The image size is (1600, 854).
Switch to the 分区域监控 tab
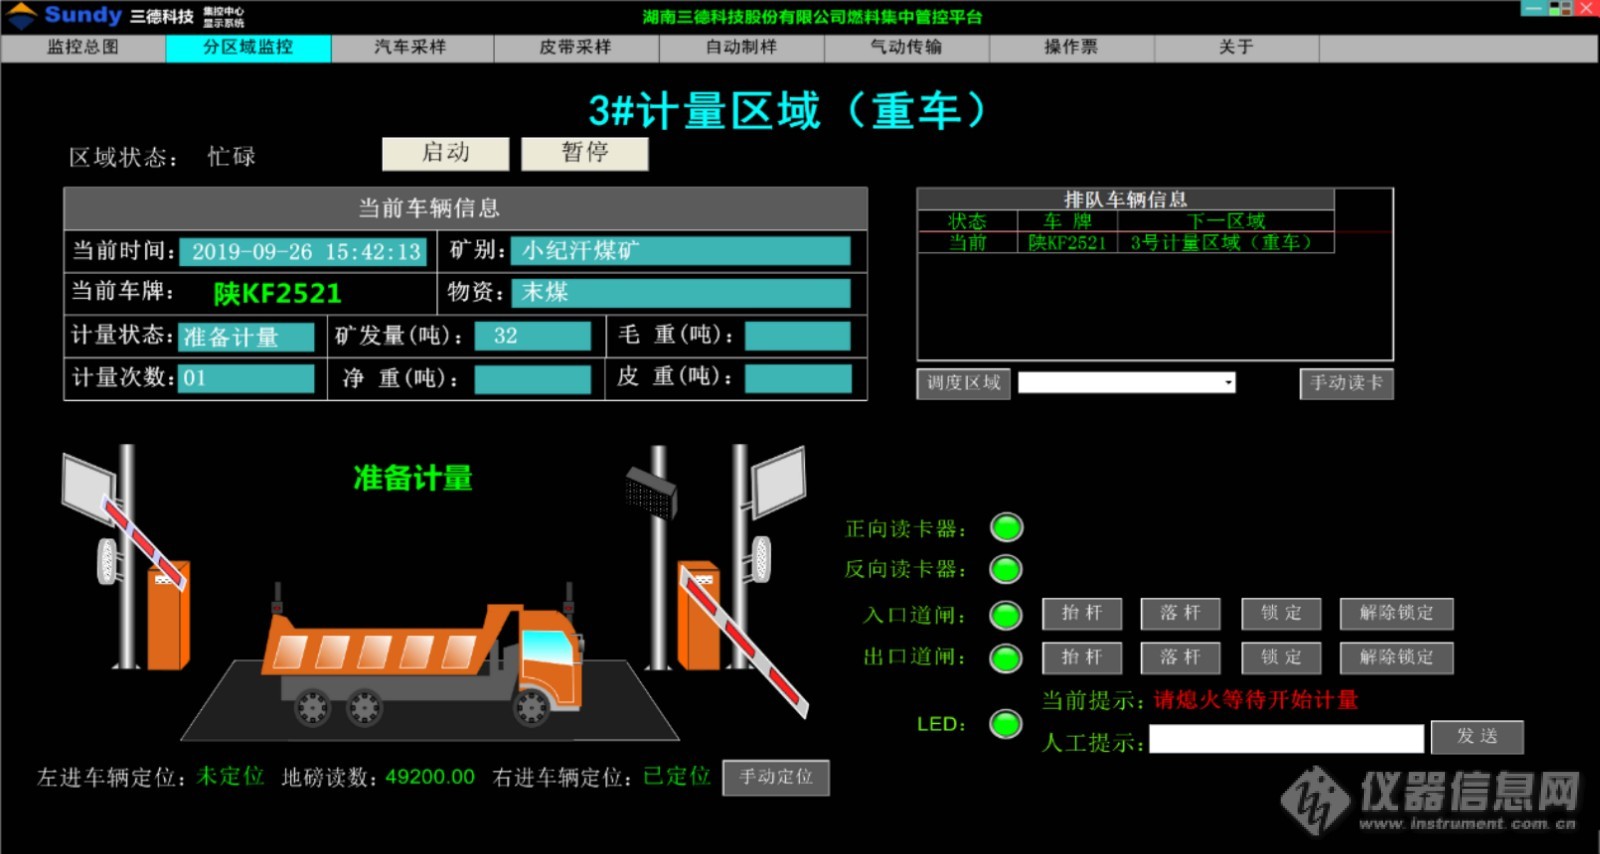(248, 48)
